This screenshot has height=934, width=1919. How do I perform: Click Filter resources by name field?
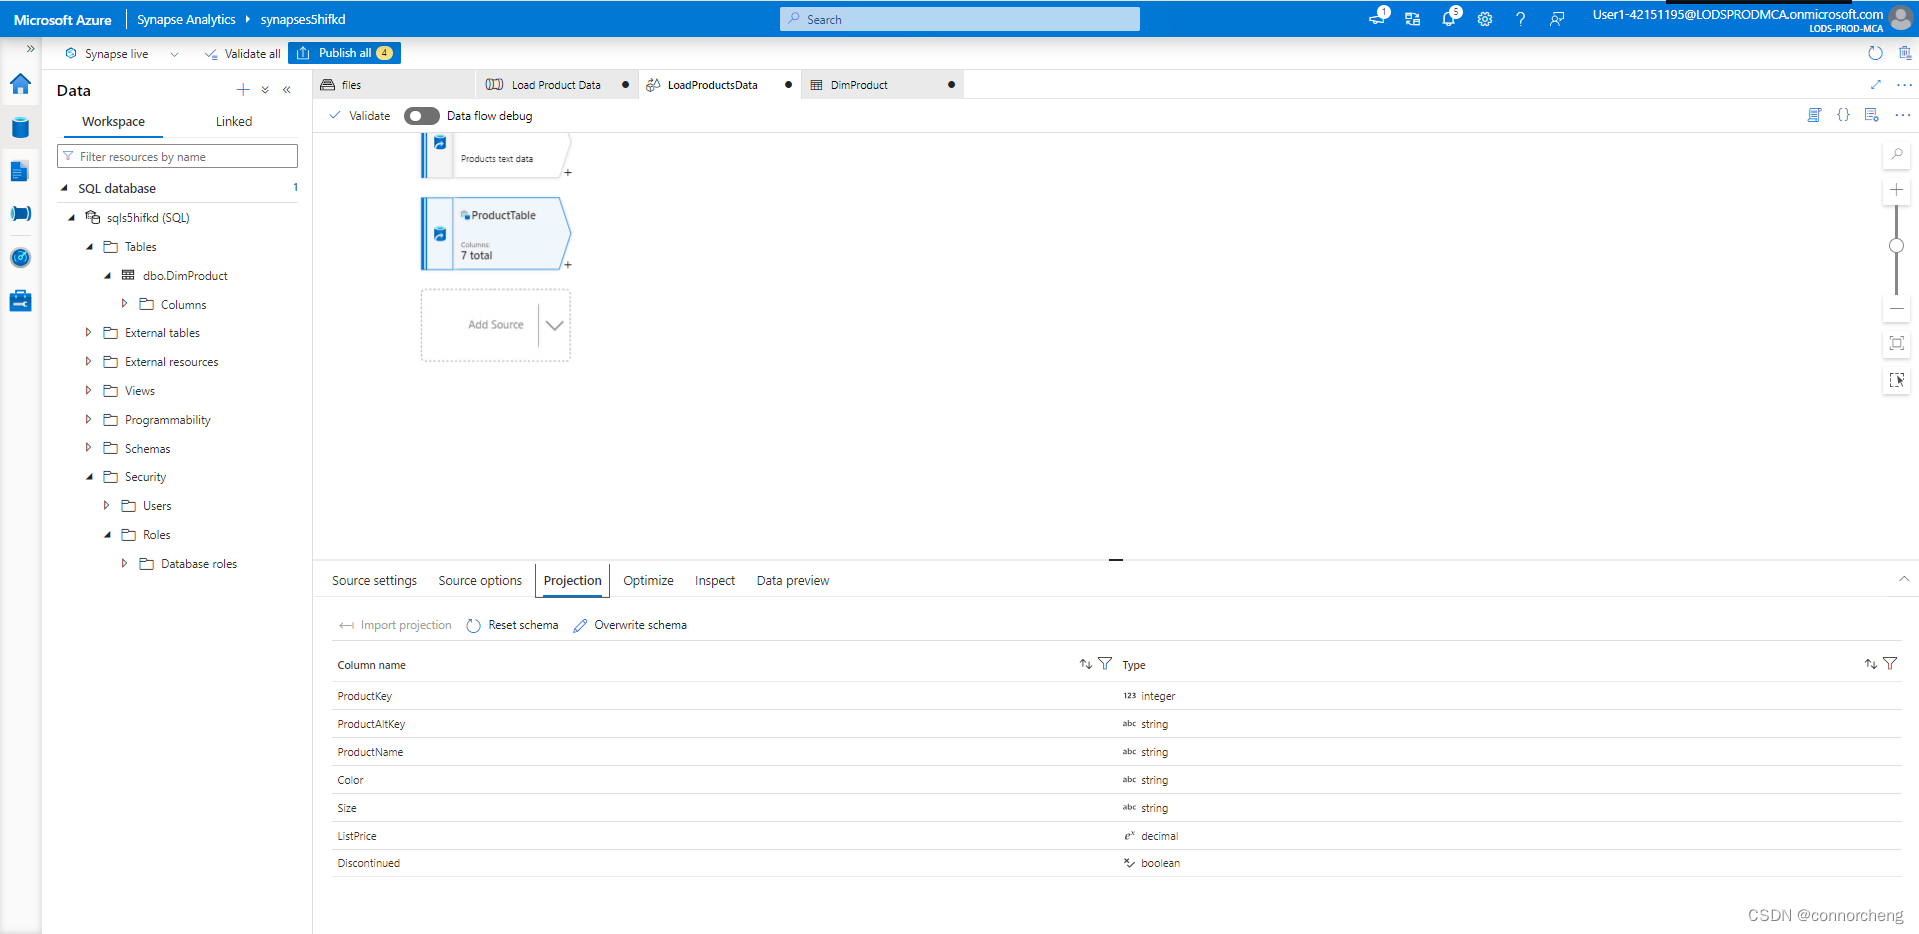(177, 156)
